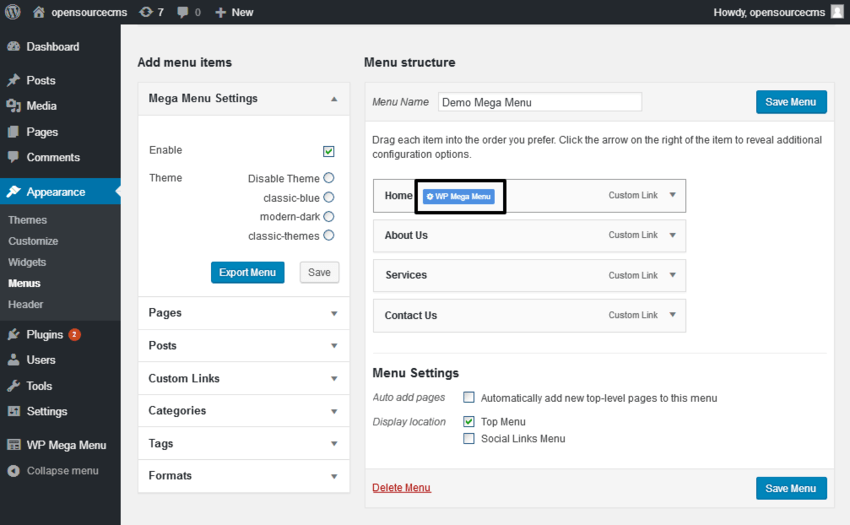Open the Header submenu item
Screen dimensions: 850x525
25,304
